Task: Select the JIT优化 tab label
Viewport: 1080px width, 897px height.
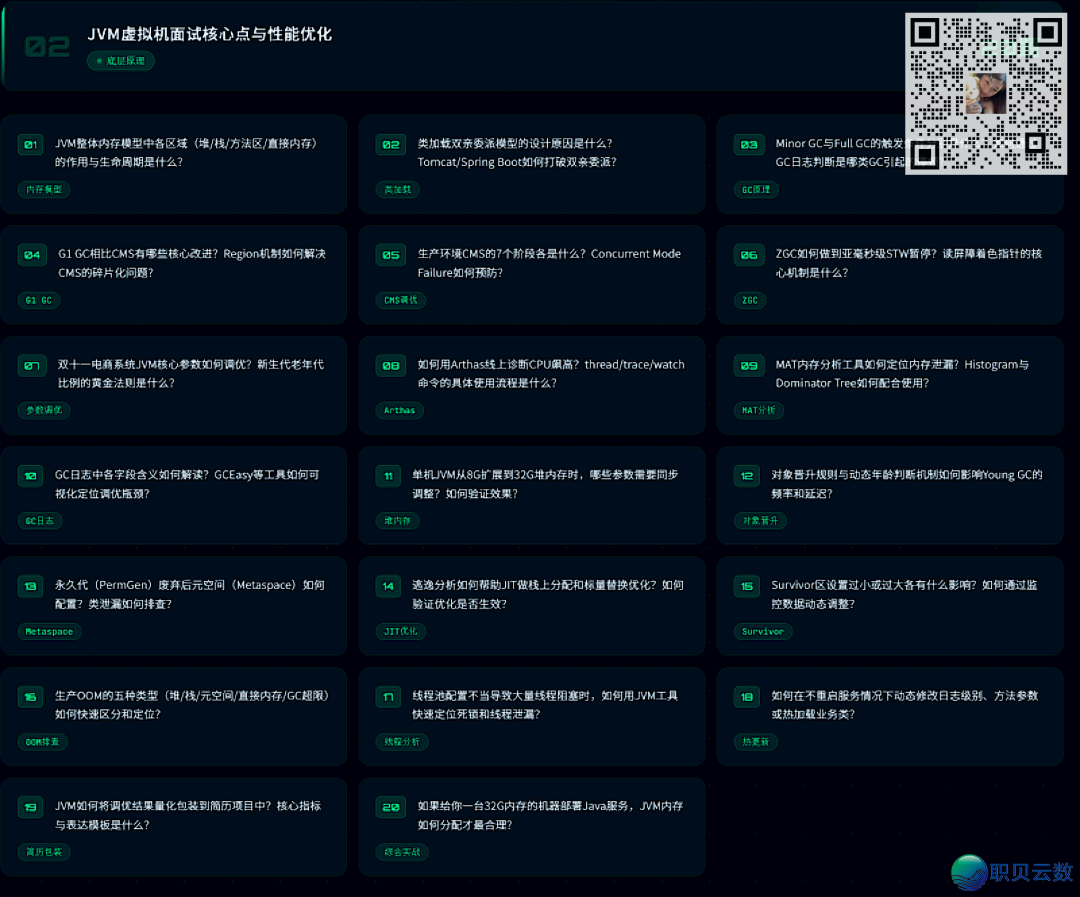Action: [400, 631]
